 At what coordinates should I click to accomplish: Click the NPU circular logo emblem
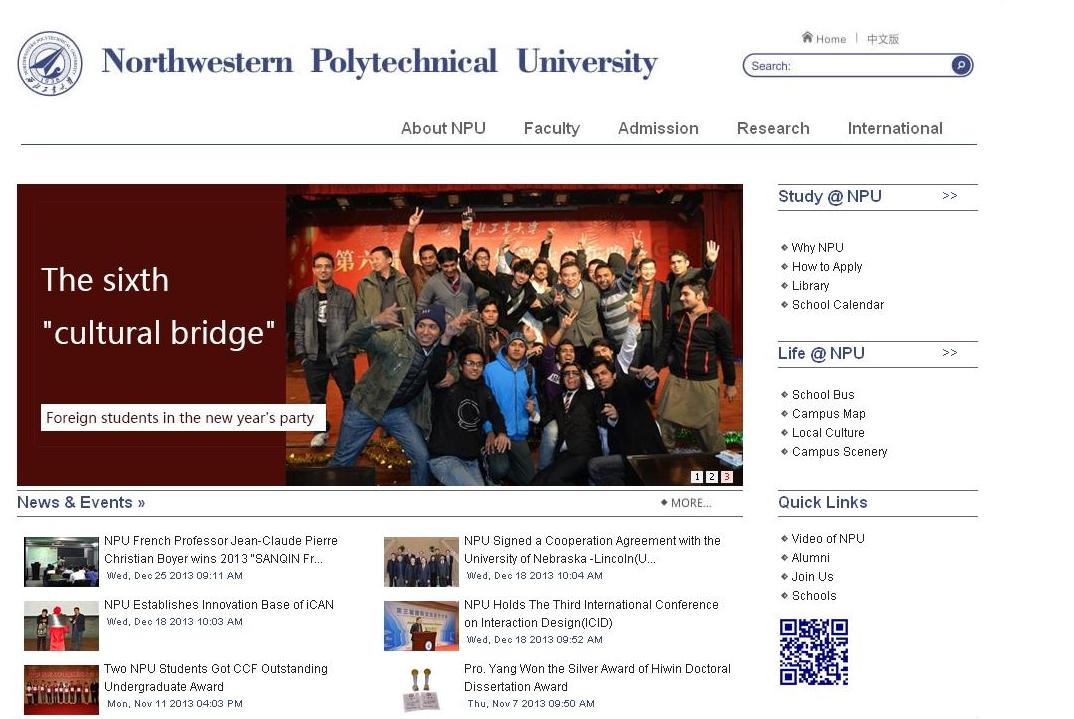click(x=50, y=63)
